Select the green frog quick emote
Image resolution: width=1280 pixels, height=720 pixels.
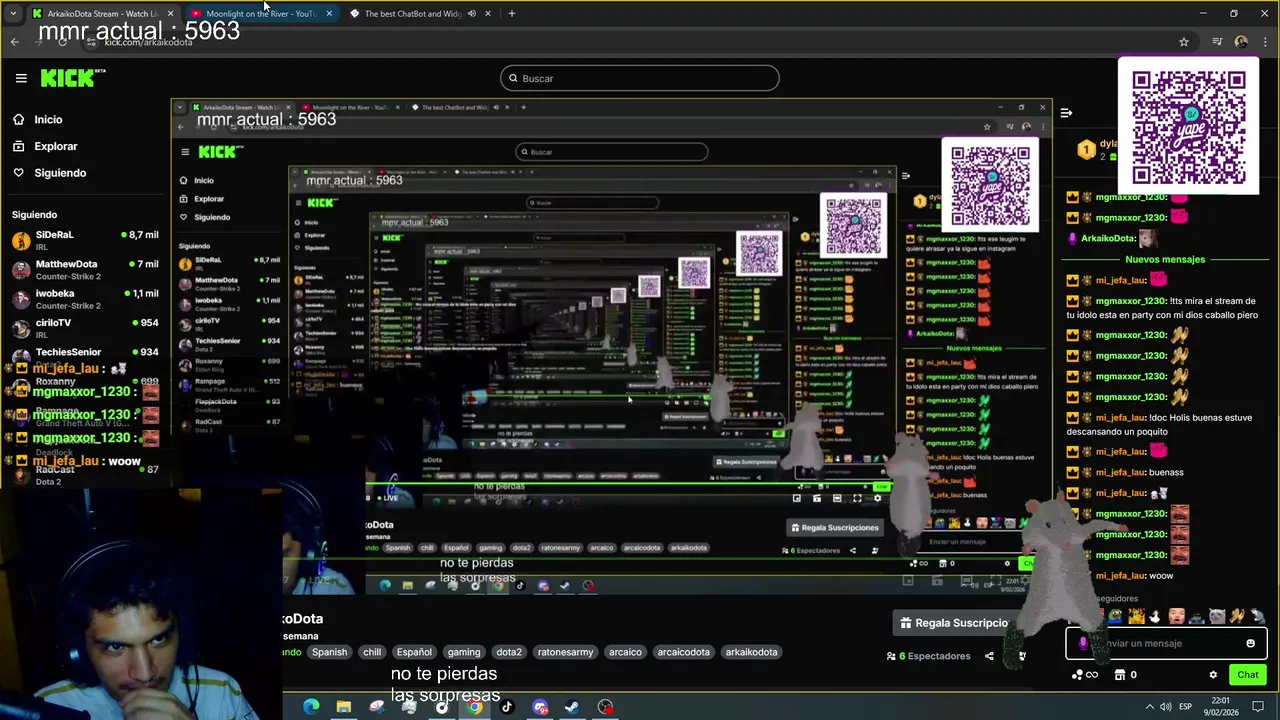1114,617
